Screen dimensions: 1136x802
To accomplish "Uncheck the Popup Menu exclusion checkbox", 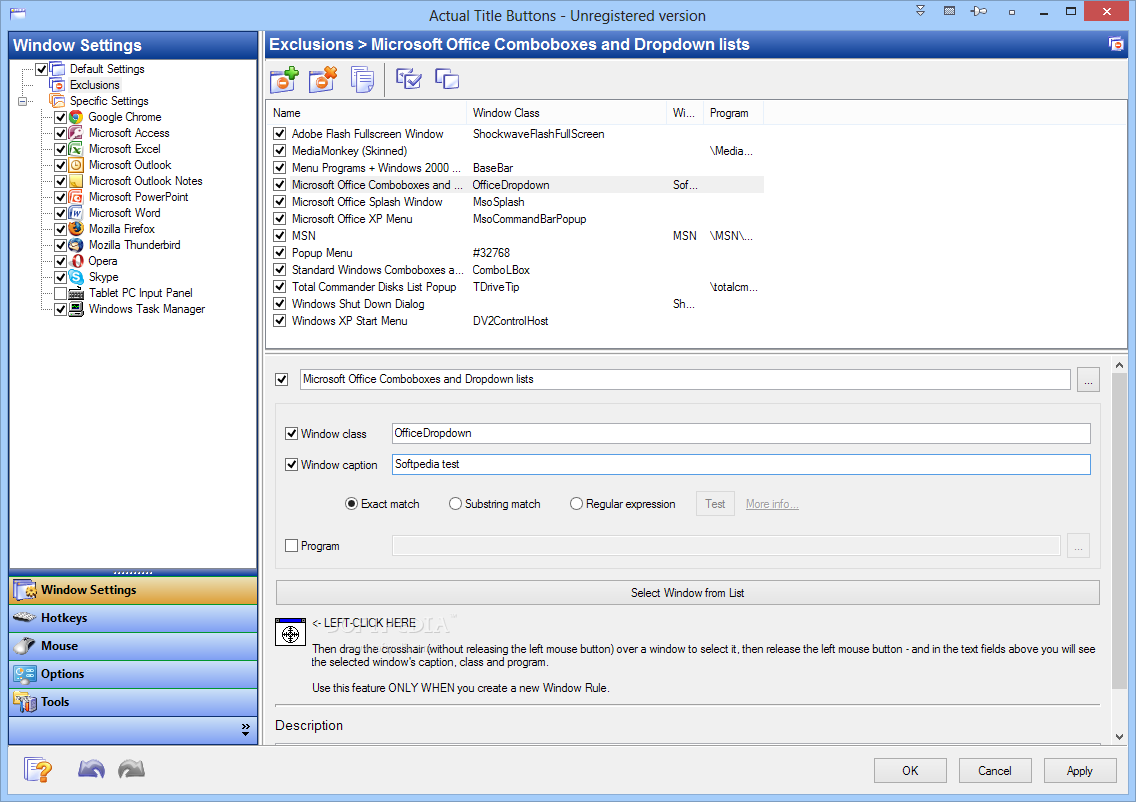I will point(280,253).
